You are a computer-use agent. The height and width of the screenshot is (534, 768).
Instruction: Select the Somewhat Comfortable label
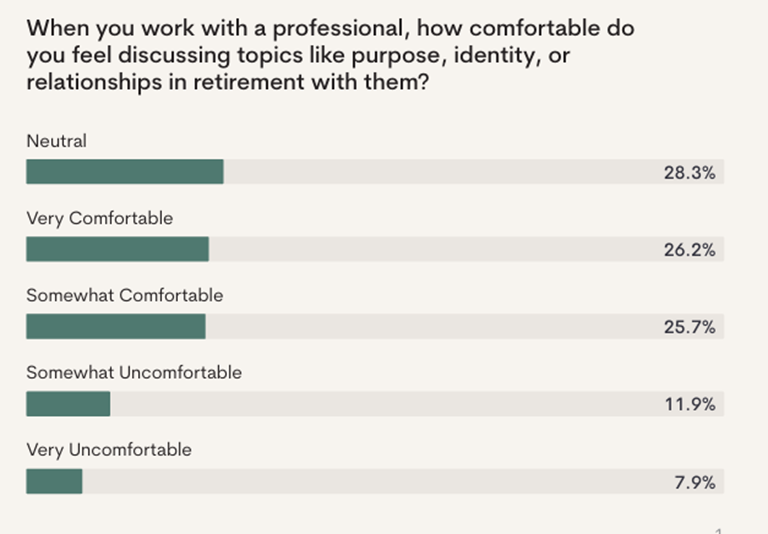tap(124, 295)
